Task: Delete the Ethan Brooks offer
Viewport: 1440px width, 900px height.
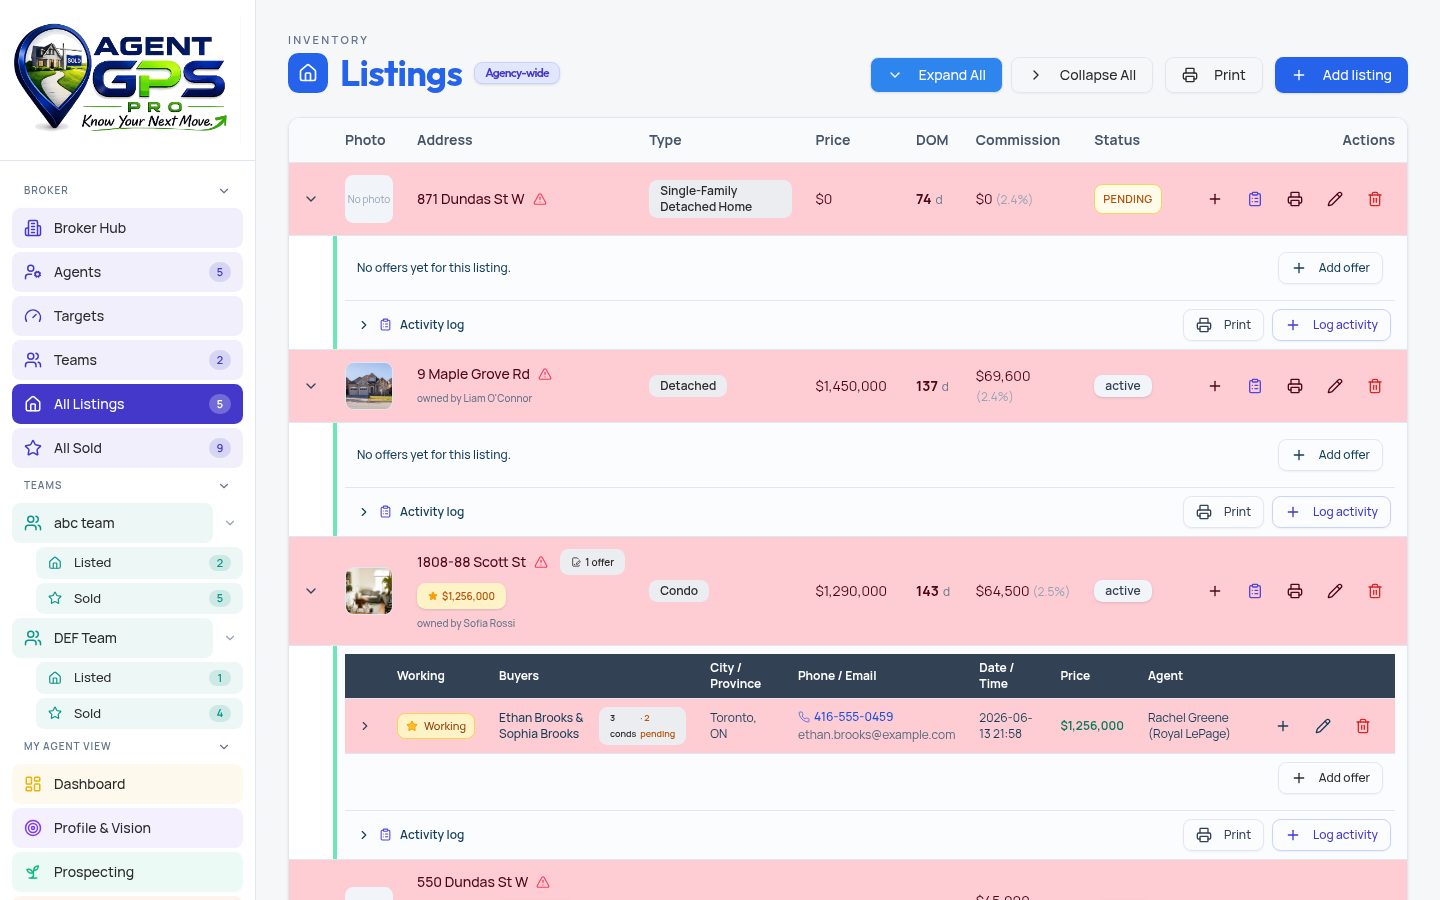Action: click(1363, 726)
